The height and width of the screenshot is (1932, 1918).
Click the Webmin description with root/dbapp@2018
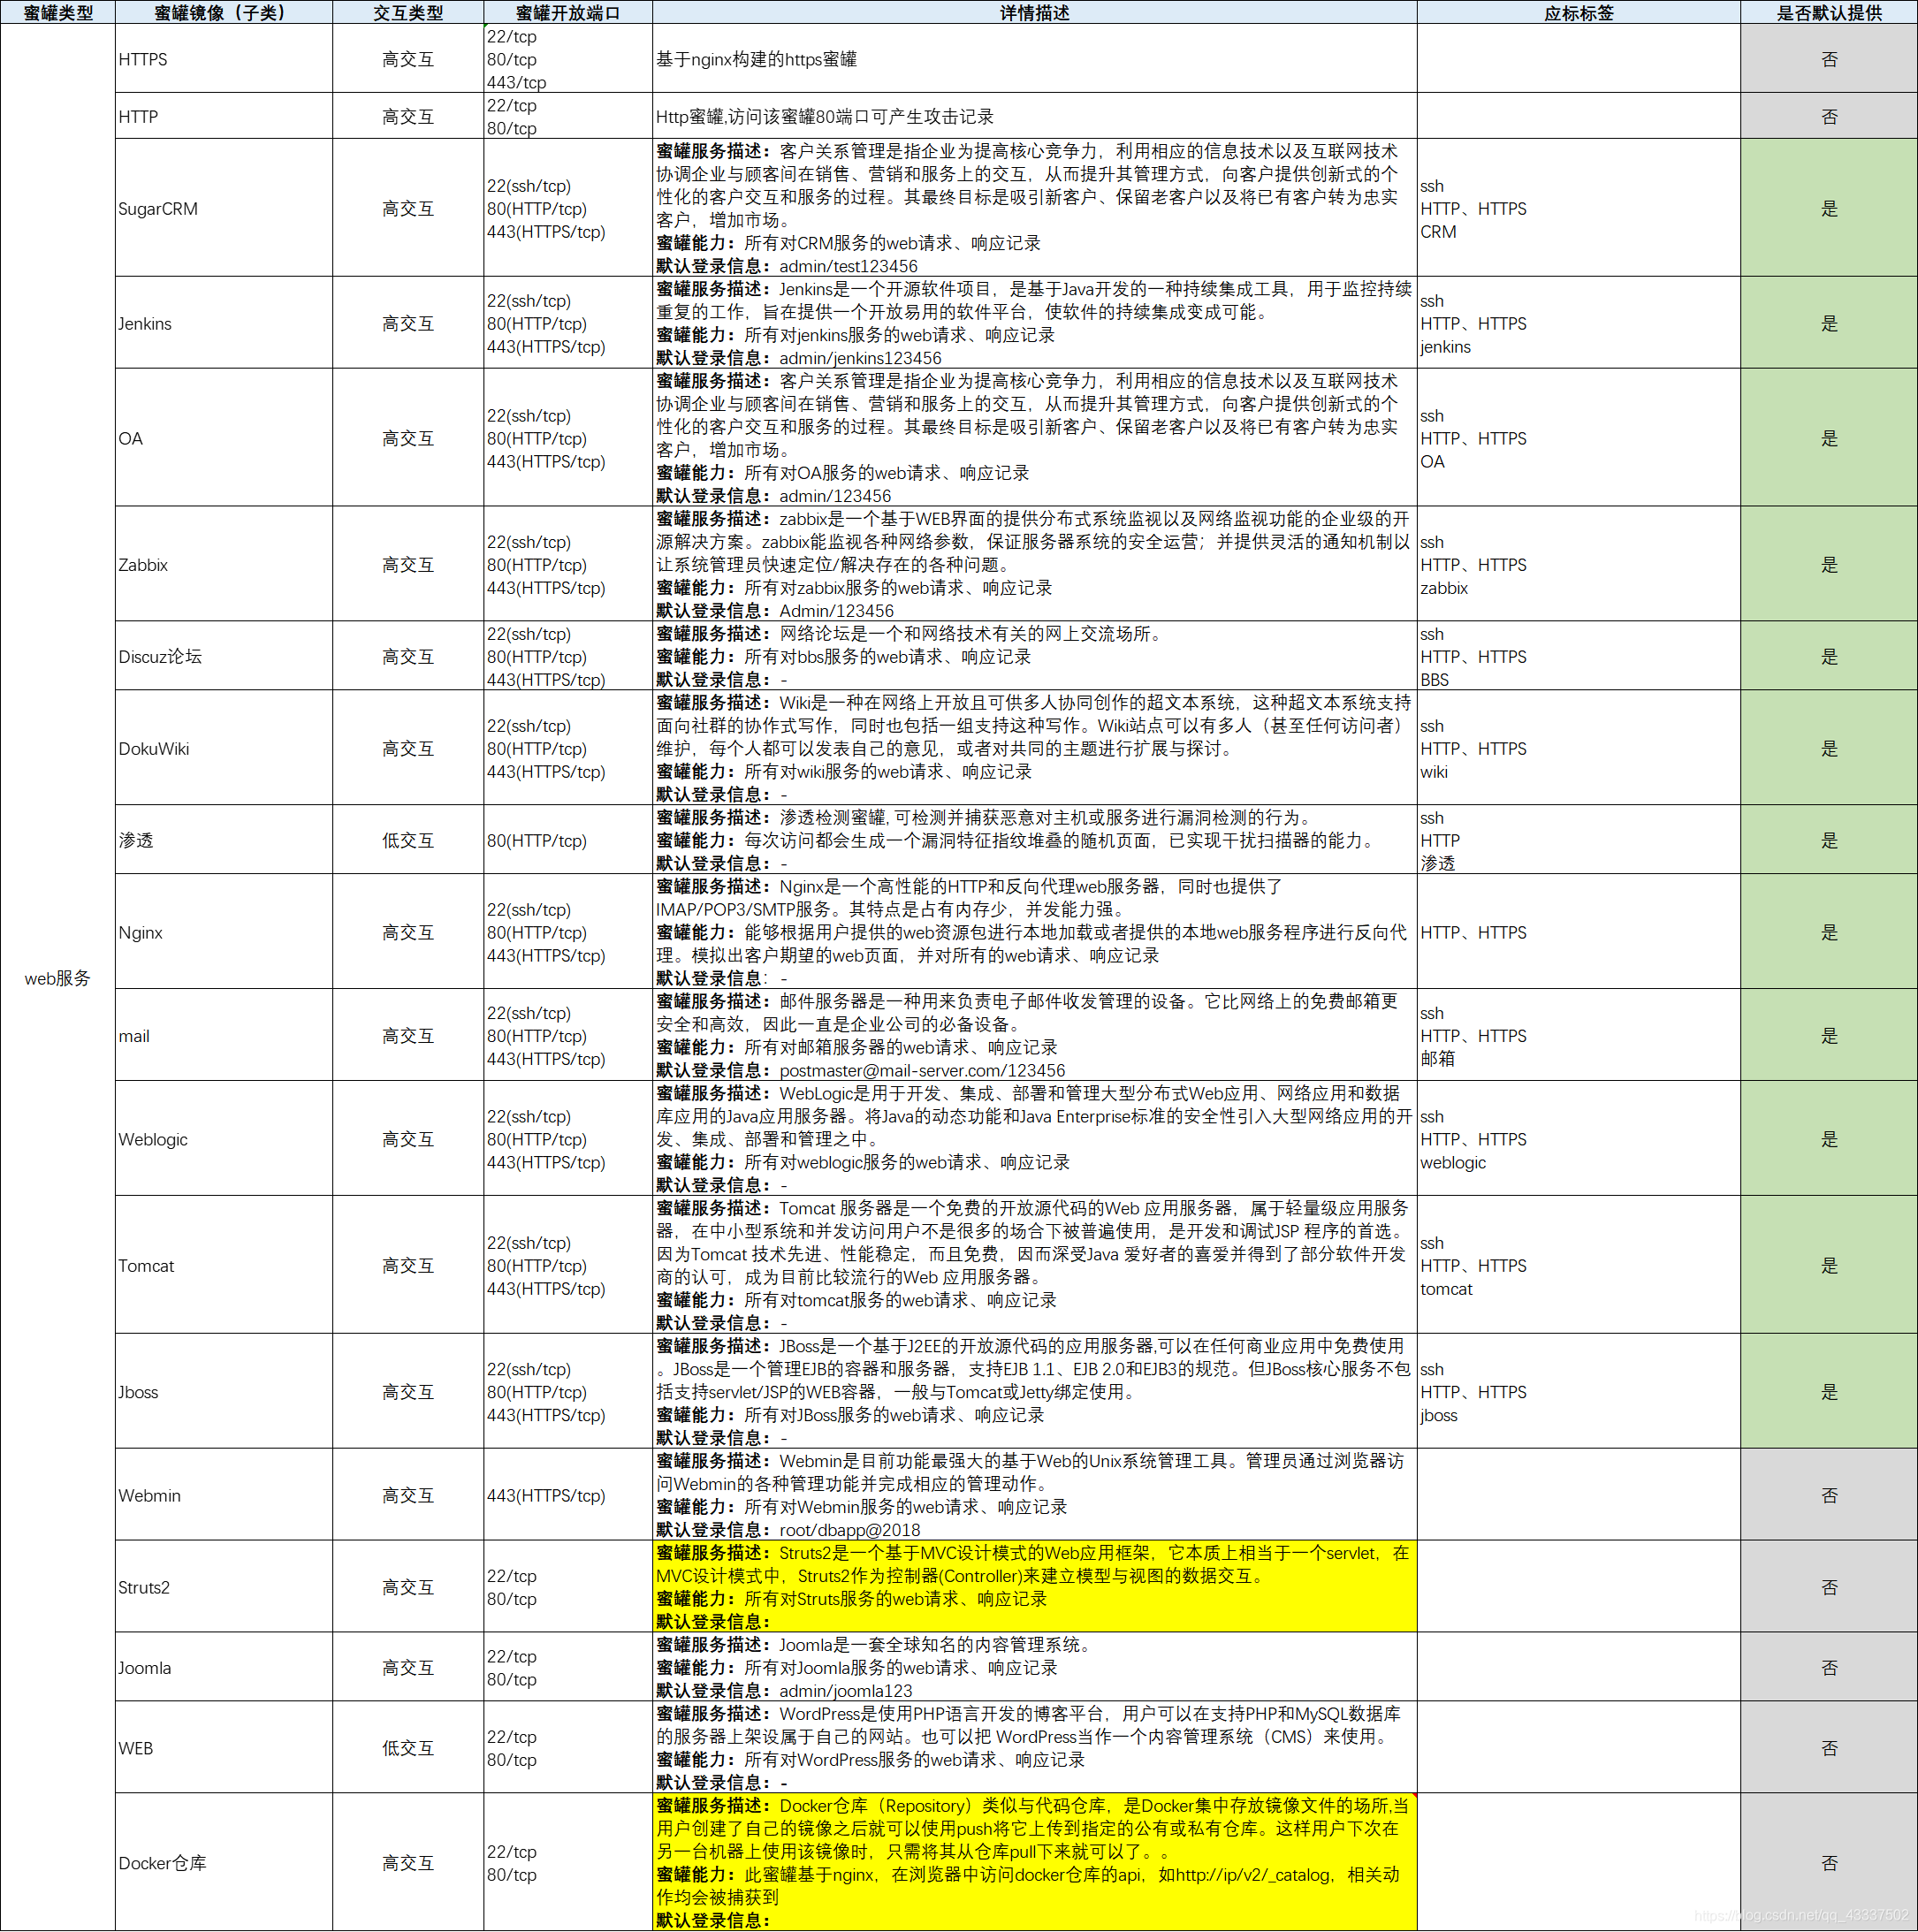pyautogui.click(x=1035, y=1495)
